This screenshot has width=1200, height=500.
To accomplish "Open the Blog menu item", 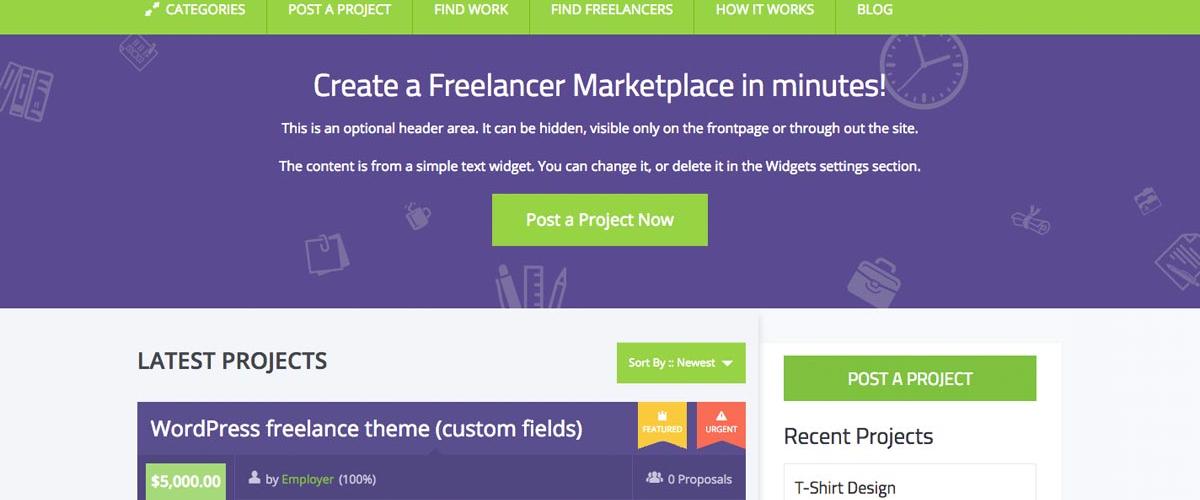I will tap(875, 10).
